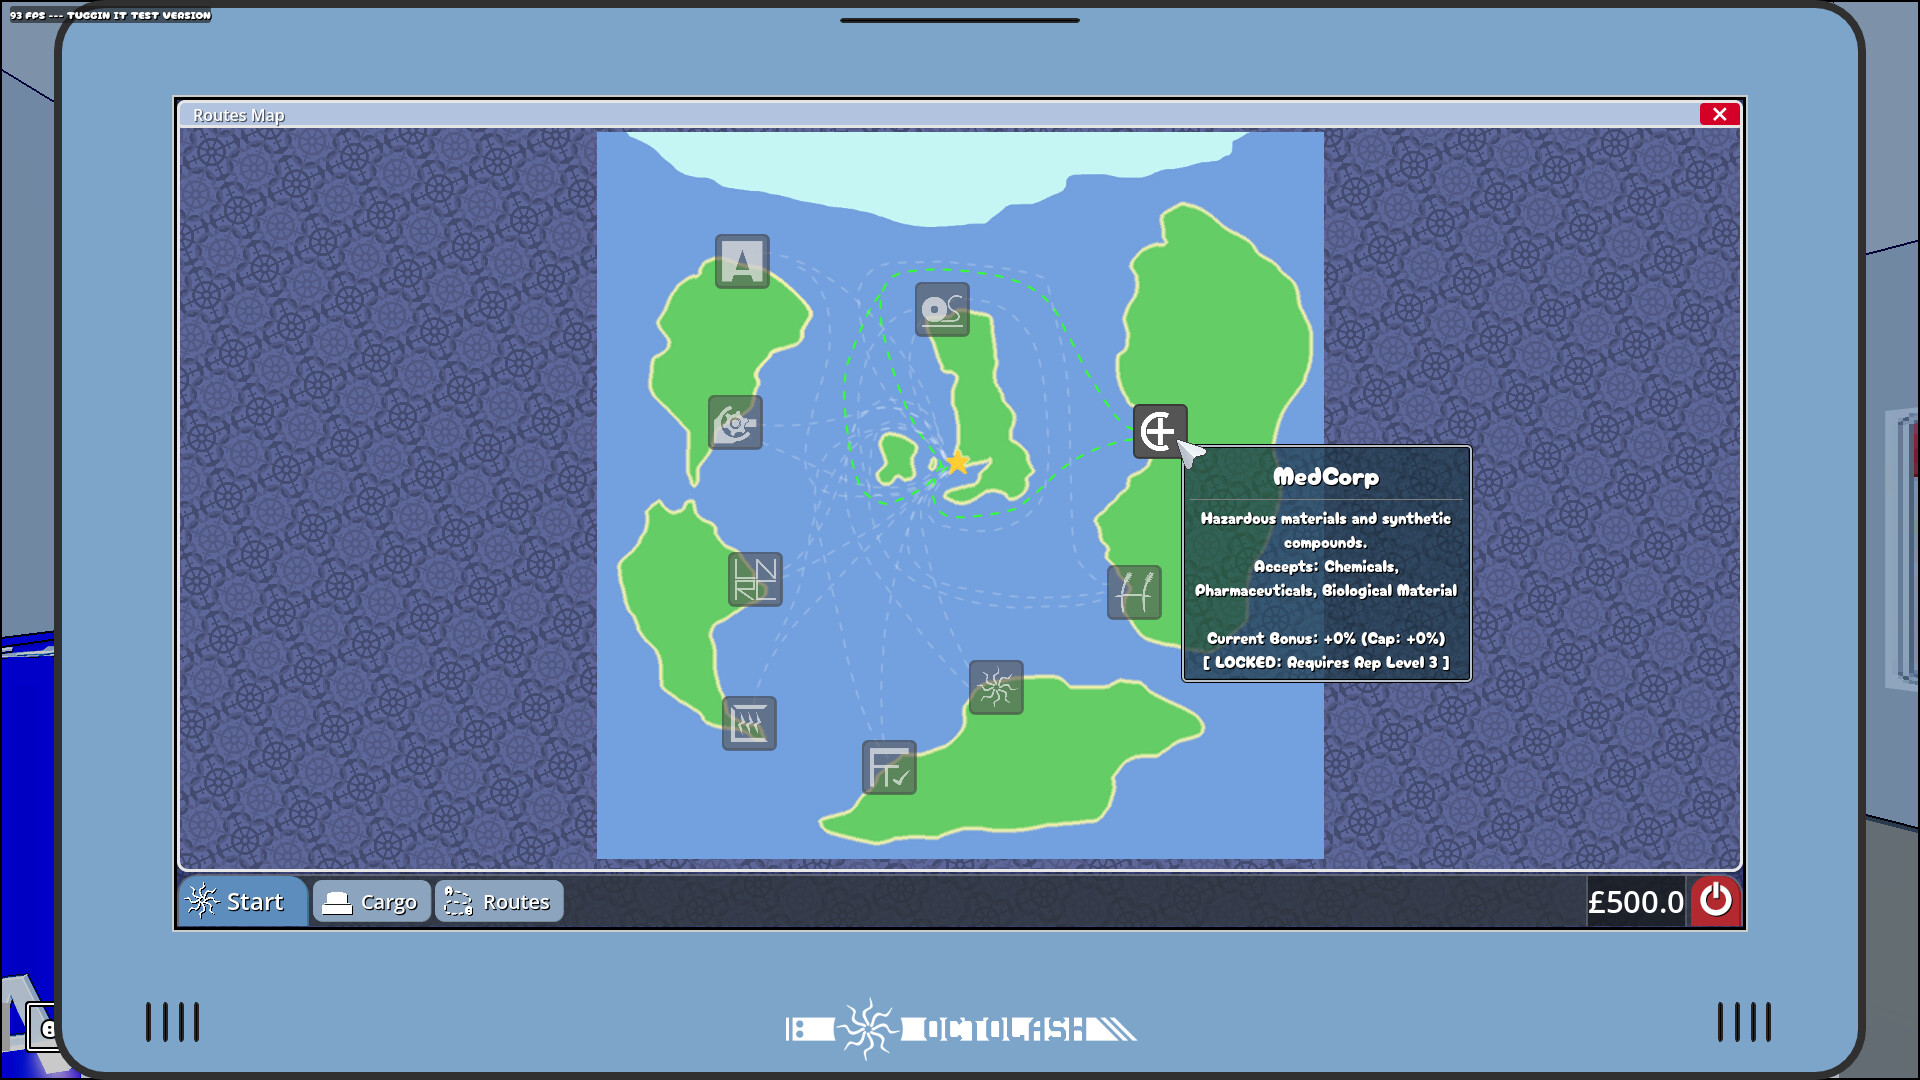Open the Cargo window from the taskbar

[x=371, y=902]
